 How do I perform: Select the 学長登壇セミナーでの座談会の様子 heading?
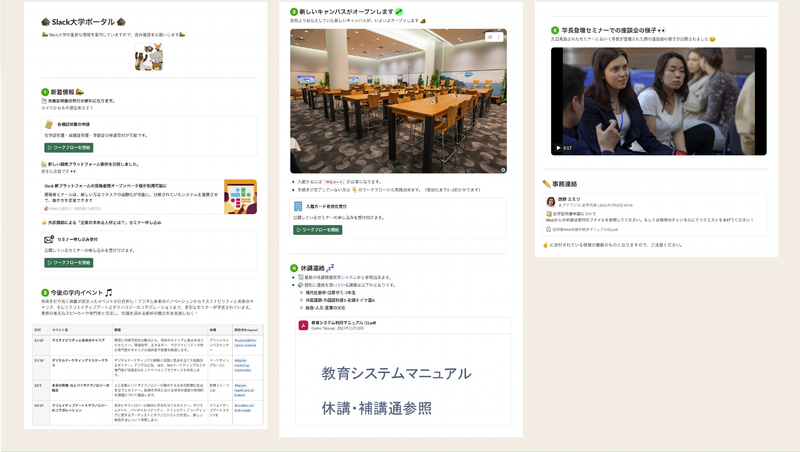click(x=609, y=31)
